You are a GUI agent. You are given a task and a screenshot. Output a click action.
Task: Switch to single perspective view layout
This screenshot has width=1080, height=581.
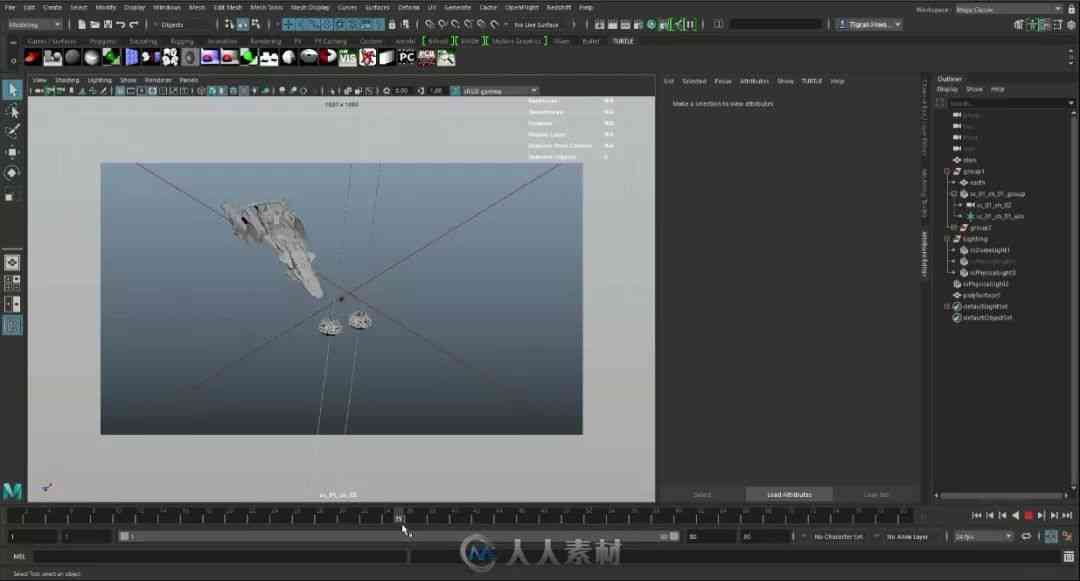(12, 262)
